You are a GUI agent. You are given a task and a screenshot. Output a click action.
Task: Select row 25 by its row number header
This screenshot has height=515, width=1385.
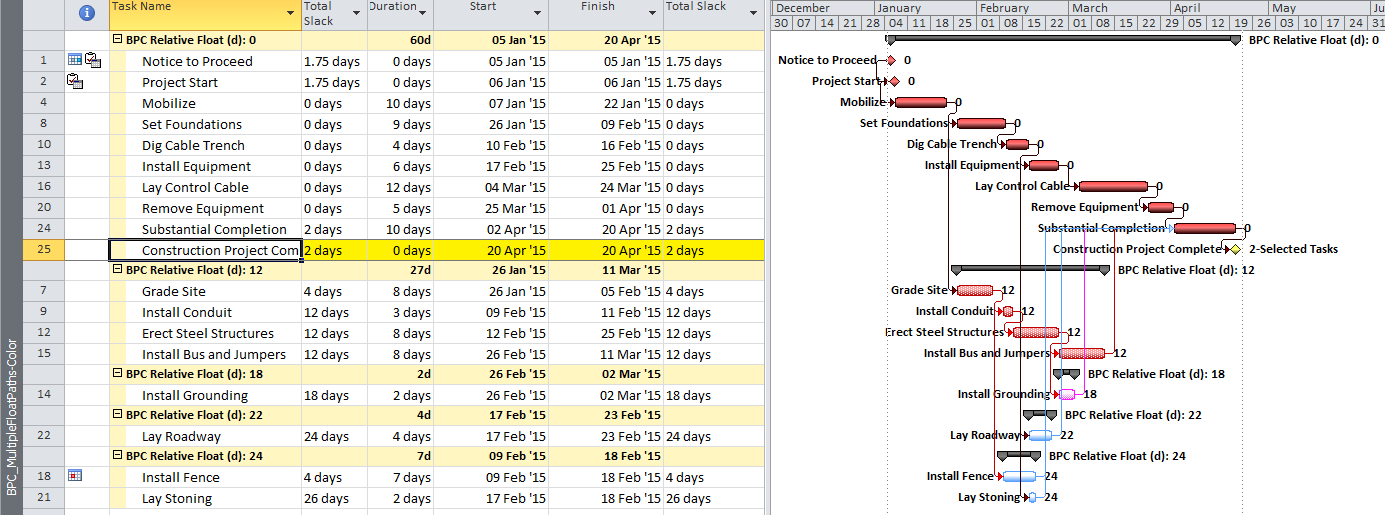43,250
